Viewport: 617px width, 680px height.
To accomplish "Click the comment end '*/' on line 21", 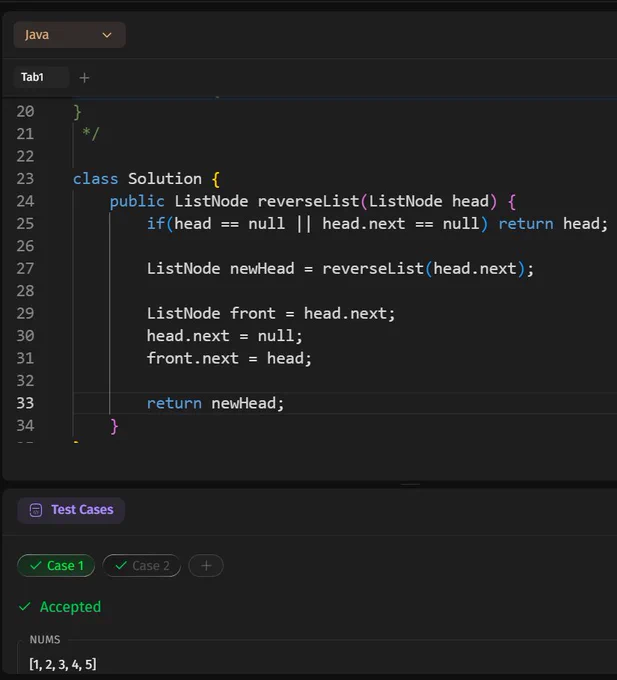I will click(91, 134).
